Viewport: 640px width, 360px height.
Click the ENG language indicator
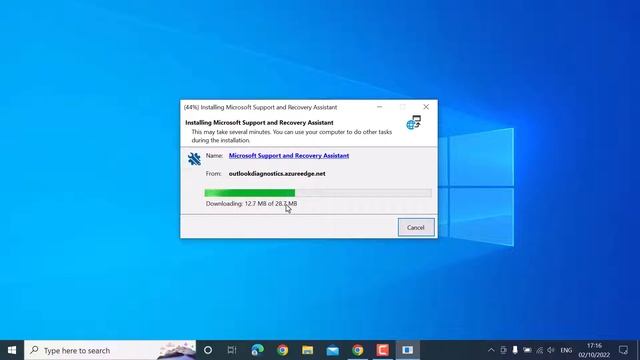point(566,350)
